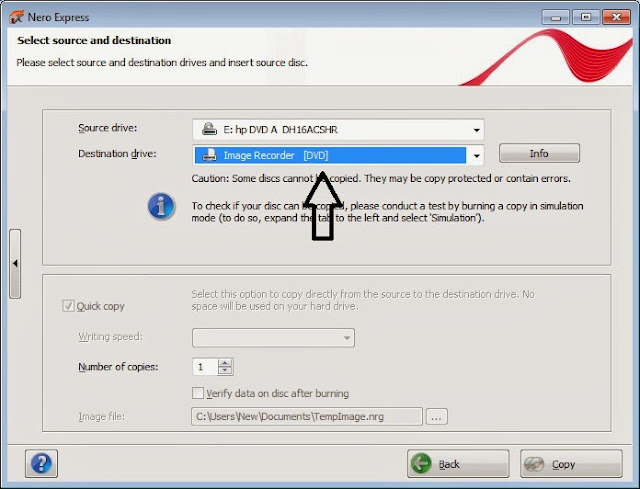Expand the left side options panel tab
640x489 pixels.
coord(15,264)
